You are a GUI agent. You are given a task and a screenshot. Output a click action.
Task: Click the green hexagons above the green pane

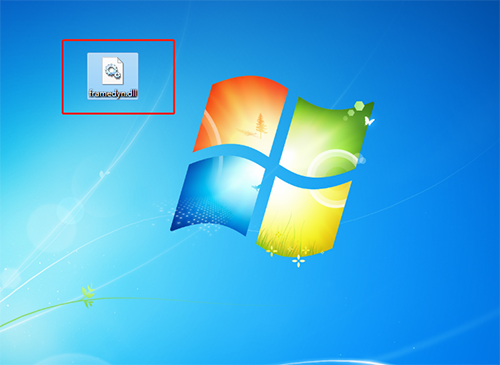point(355,109)
